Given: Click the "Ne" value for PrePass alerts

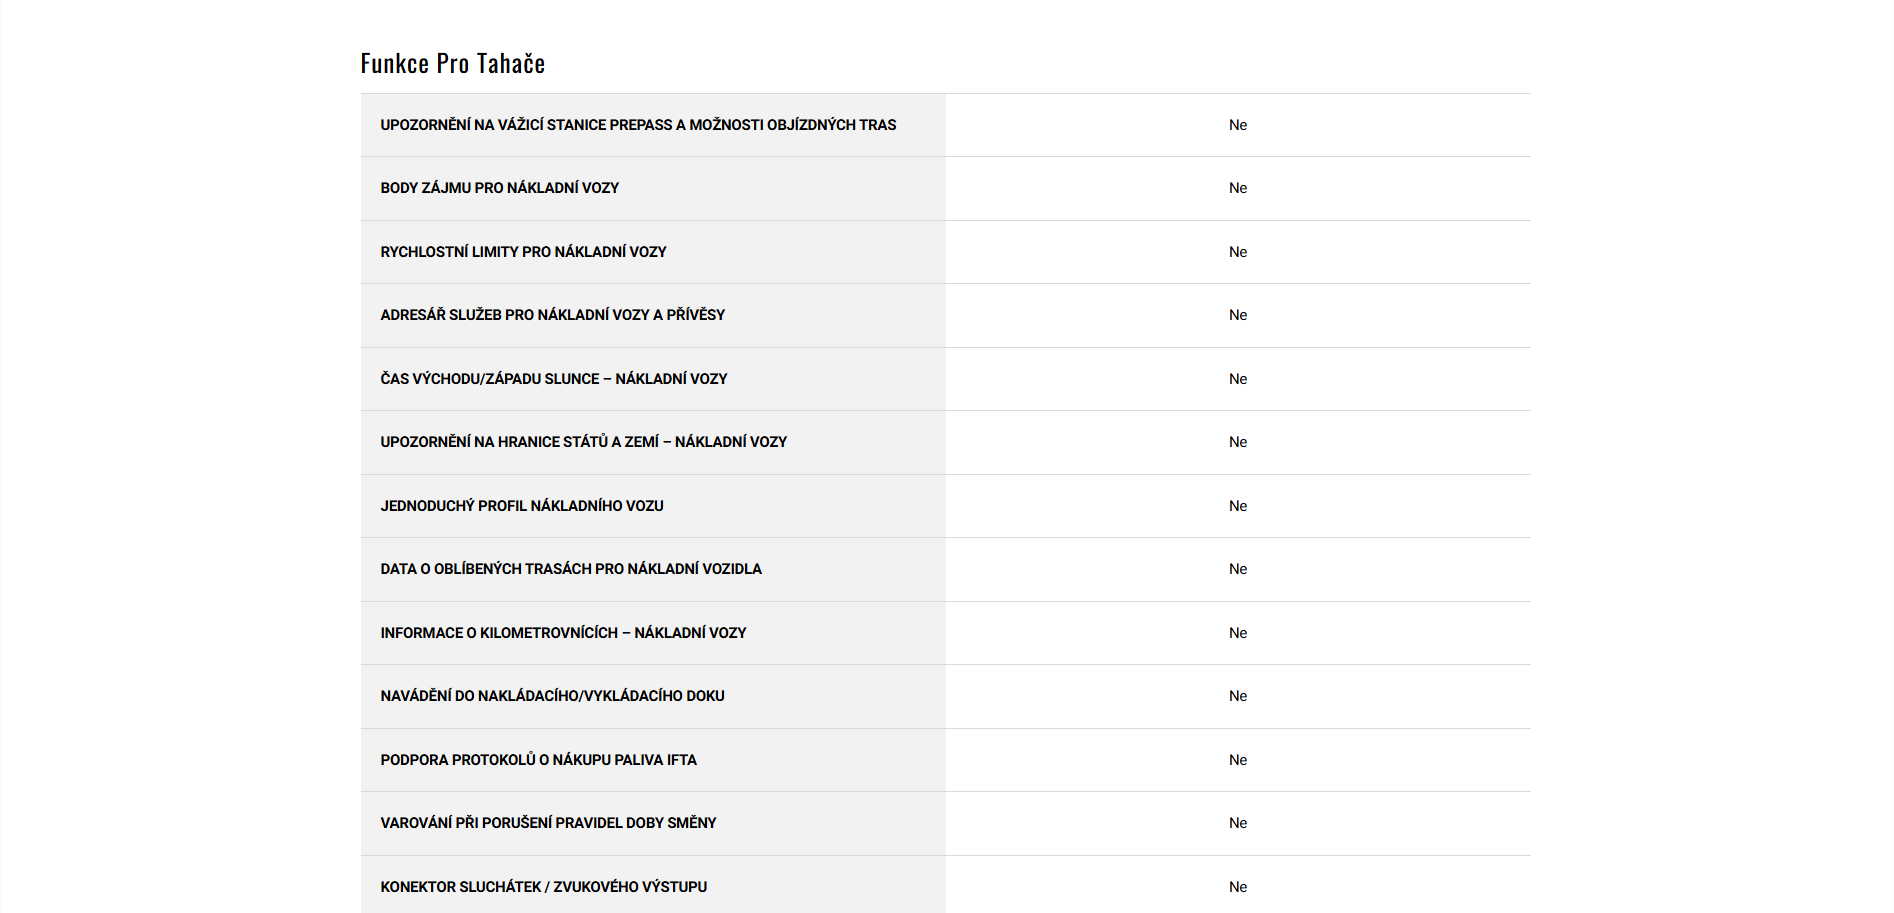Looking at the screenshot, I should click(x=1237, y=125).
